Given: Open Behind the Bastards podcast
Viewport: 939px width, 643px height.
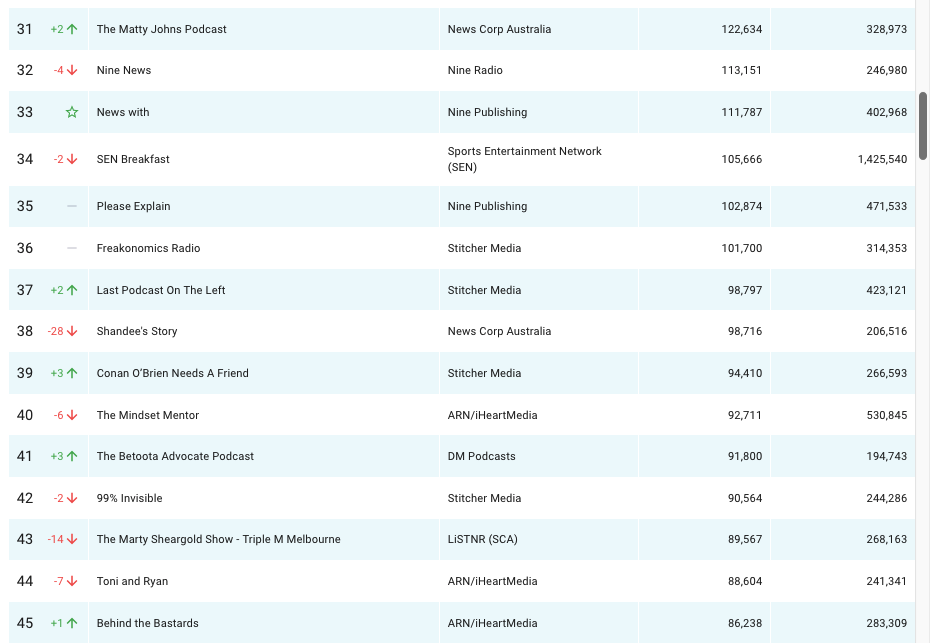Looking at the screenshot, I should [147, 623].
